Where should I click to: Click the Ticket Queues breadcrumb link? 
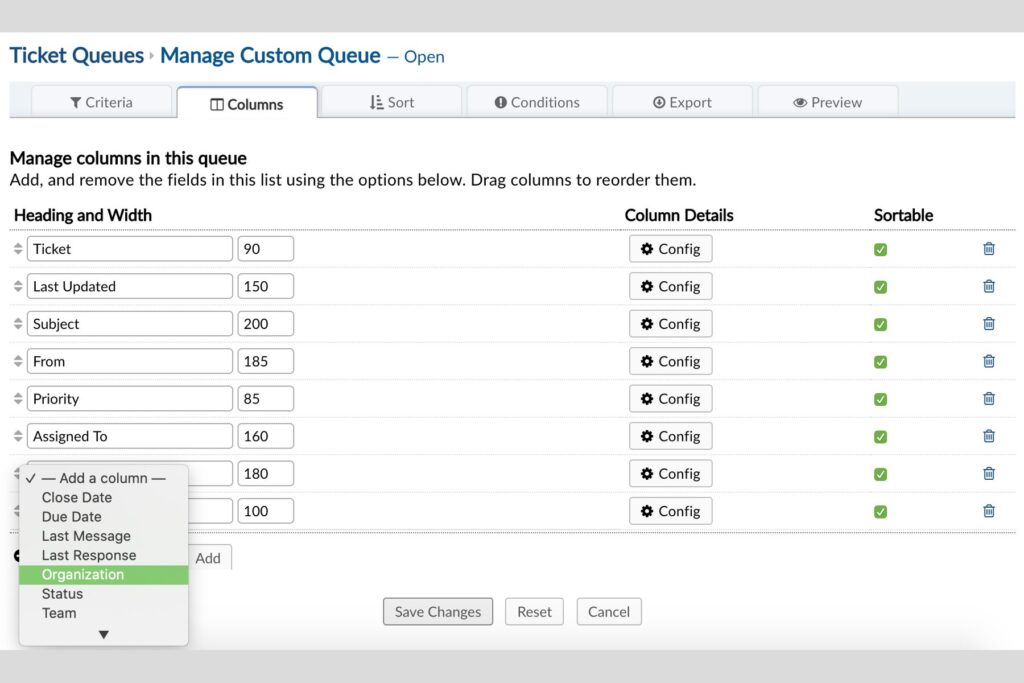click(x=77, y=55)
